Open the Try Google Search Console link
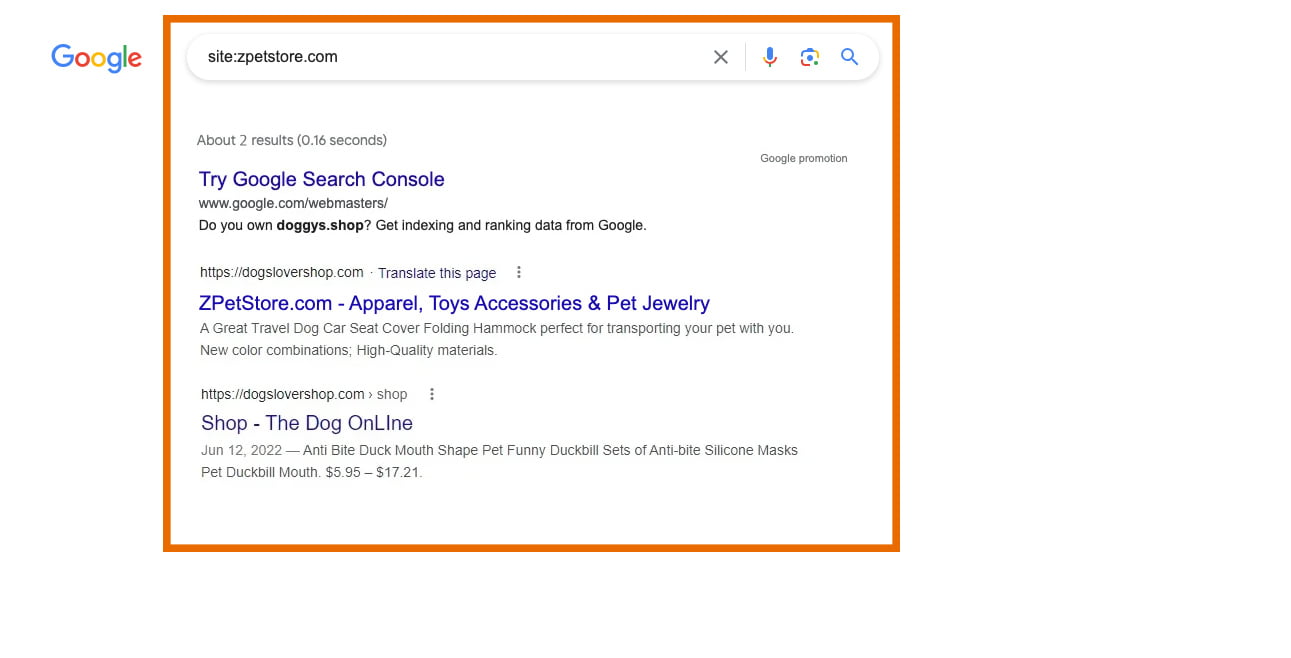Screen dimensions: 1291x658 321,179
